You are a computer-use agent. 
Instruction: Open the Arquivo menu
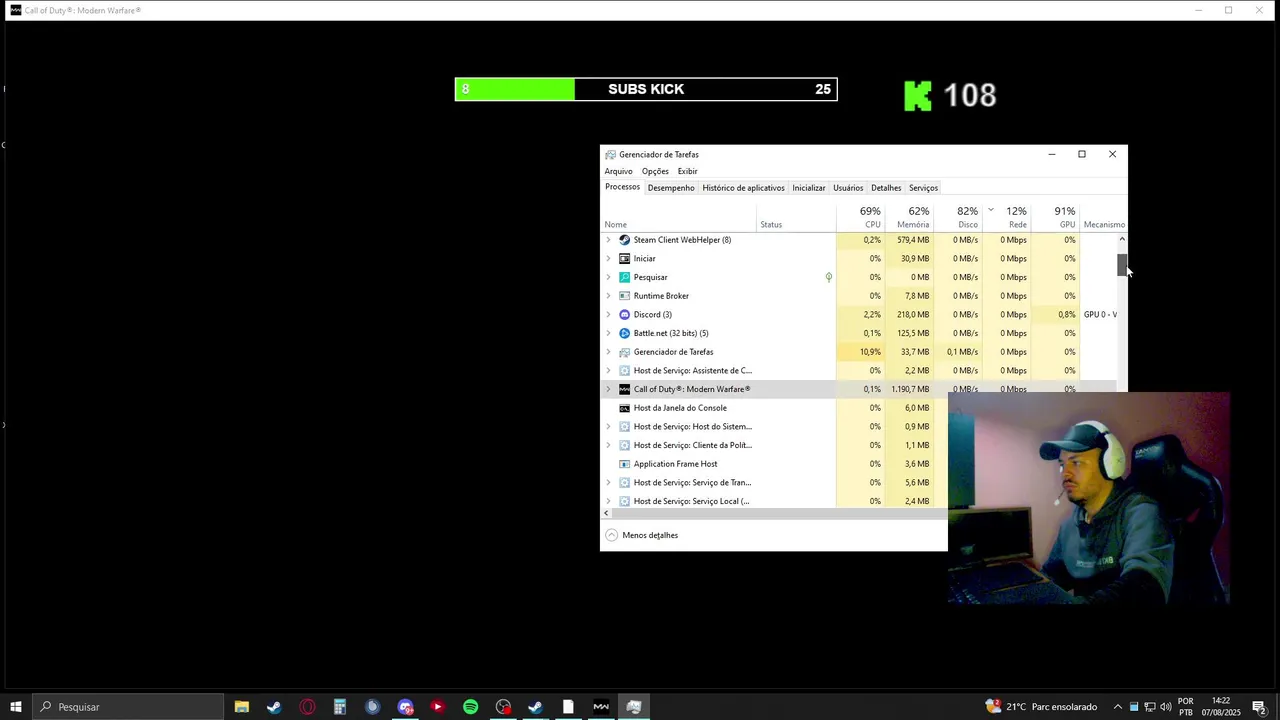(618, 171)
